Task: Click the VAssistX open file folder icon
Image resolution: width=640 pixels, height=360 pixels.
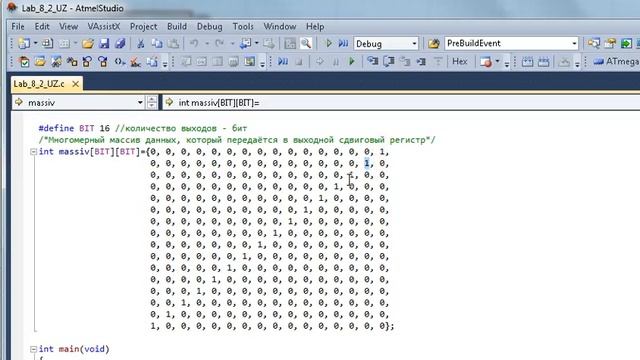Action: click(40, 62)
